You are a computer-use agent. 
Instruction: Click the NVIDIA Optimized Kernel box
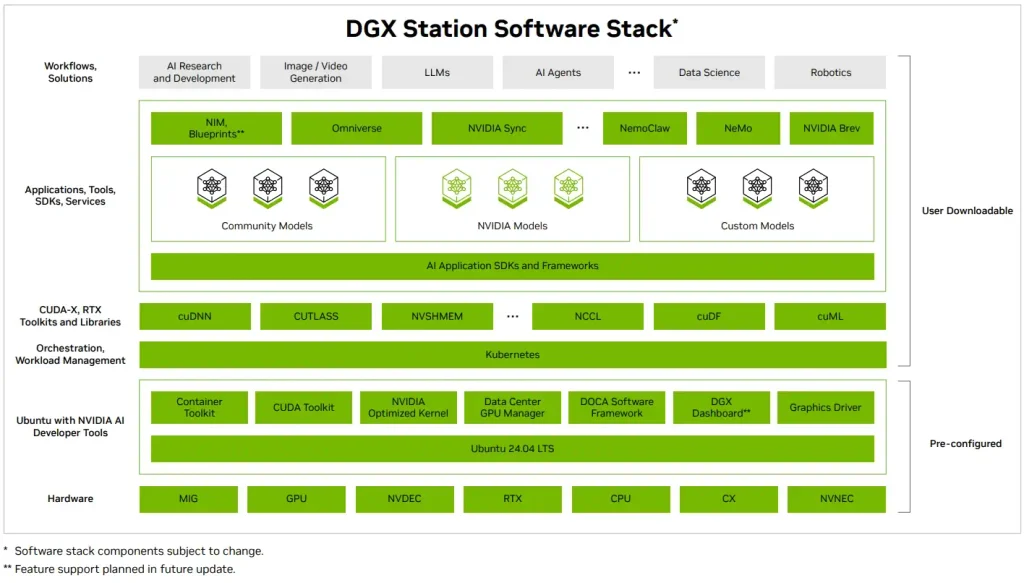tap(408, 407)
